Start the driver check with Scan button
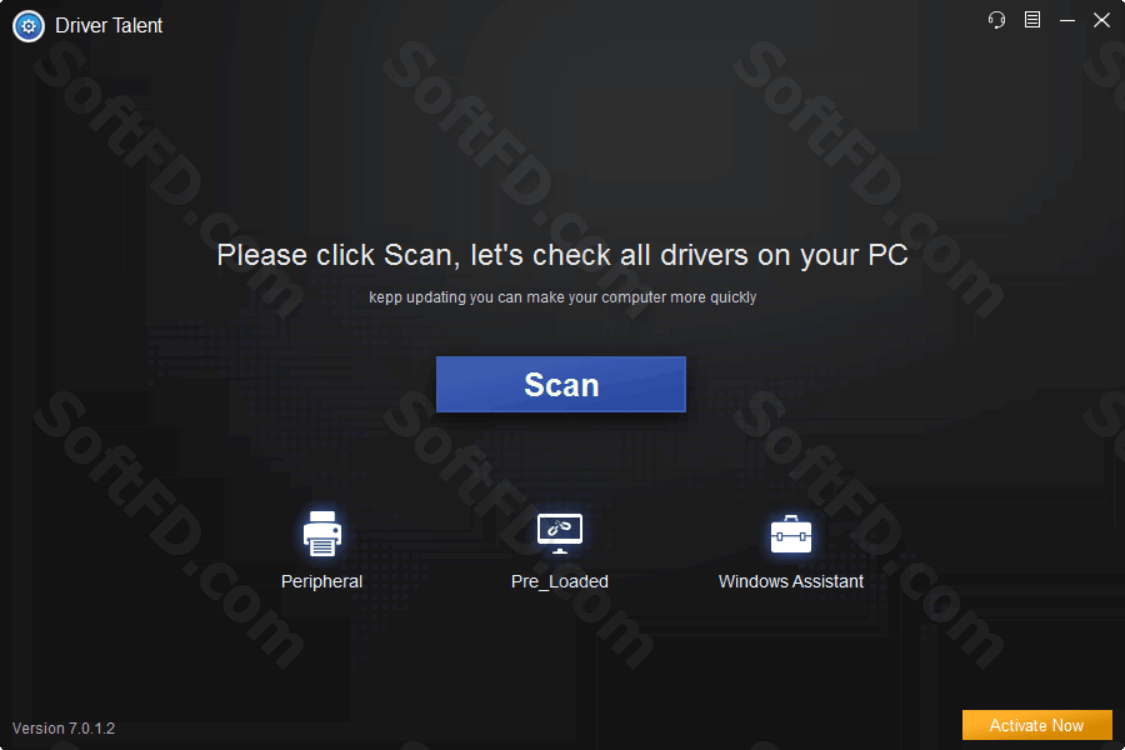 point(561,385)
